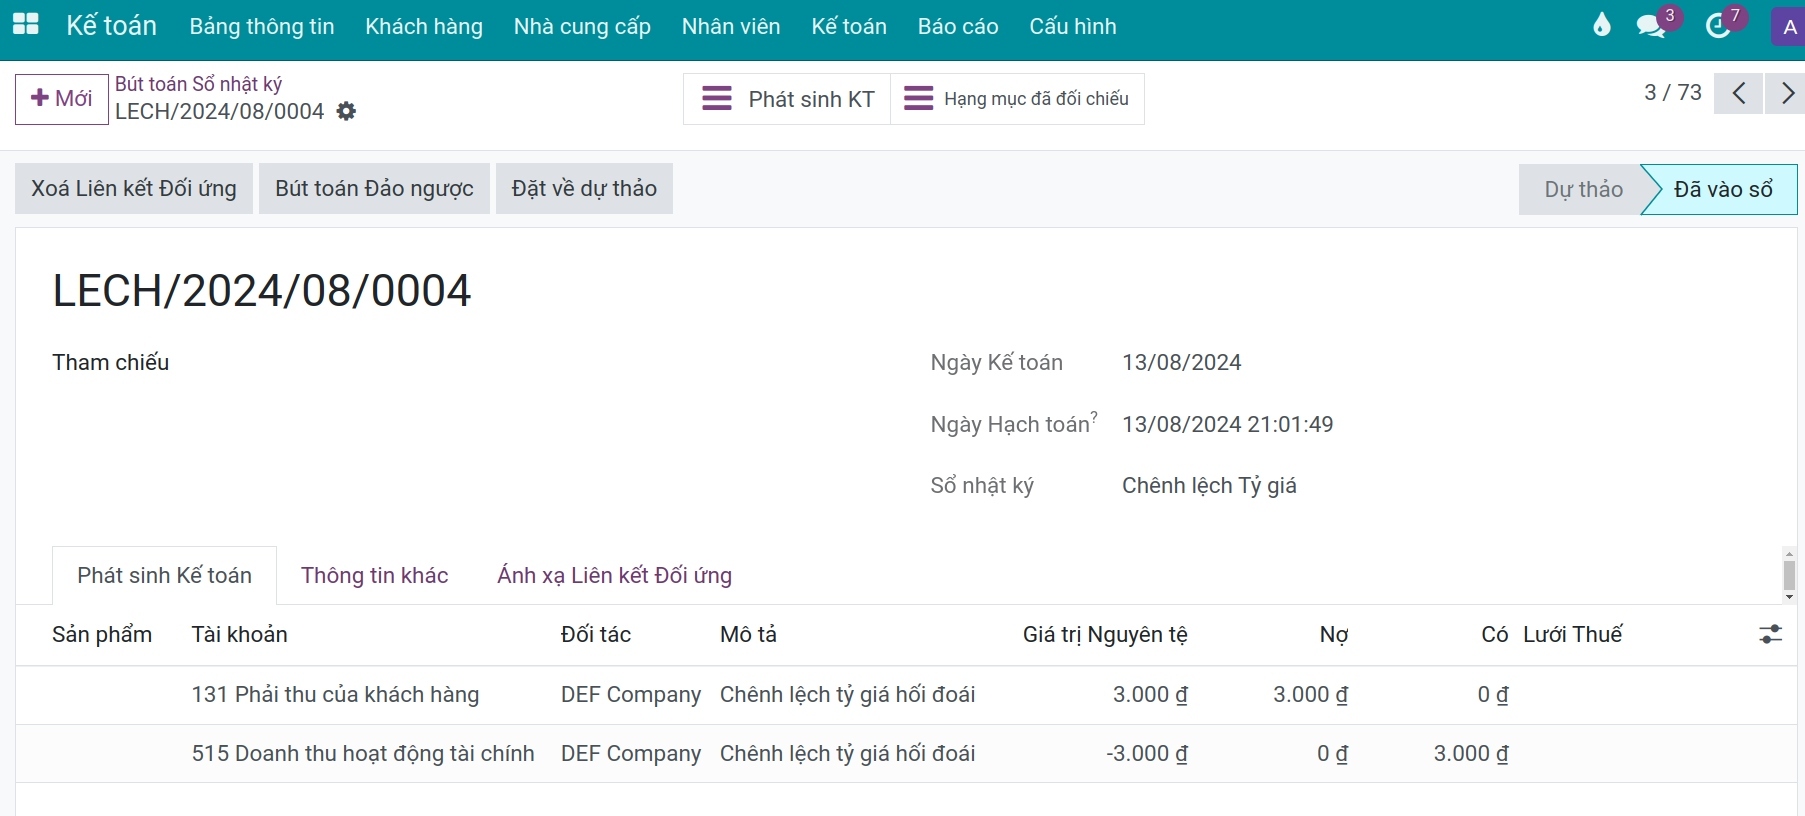This screenshot has width=1805, height=816.
Task: Open the Cấu hình menu
Action: coord(1073,27)
